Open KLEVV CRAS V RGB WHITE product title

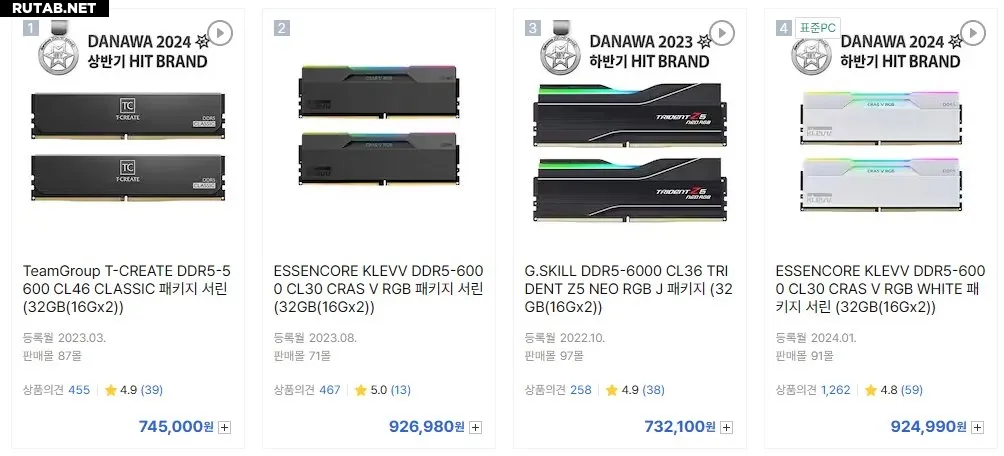[880, 289]
